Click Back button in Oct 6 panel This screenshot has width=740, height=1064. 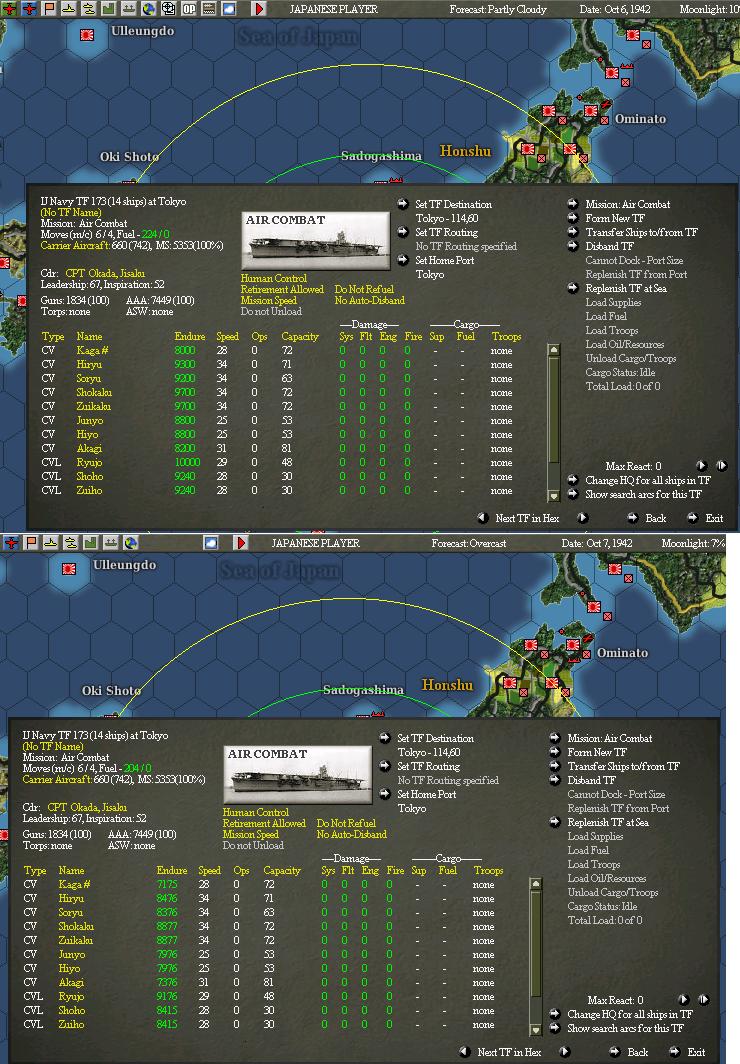coord(655,518)
